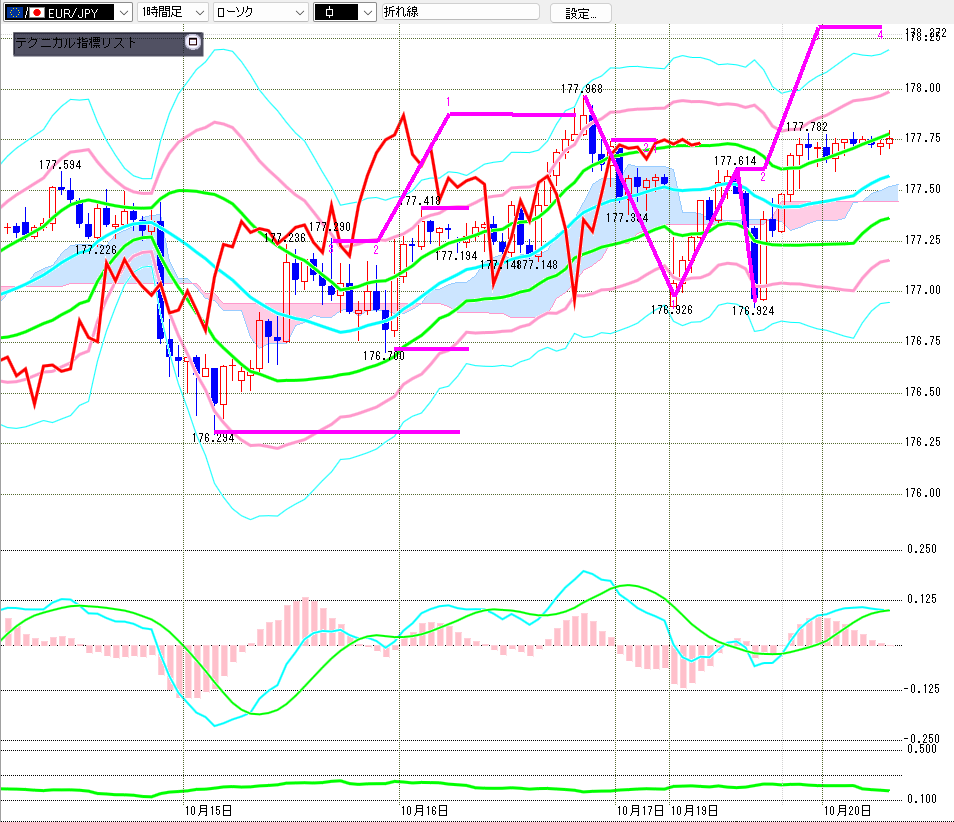The width and height of the screenshot is (954, 822).
Task: Click the 177.226 price label
Action: pyautogui.click(x=96, y=249)
